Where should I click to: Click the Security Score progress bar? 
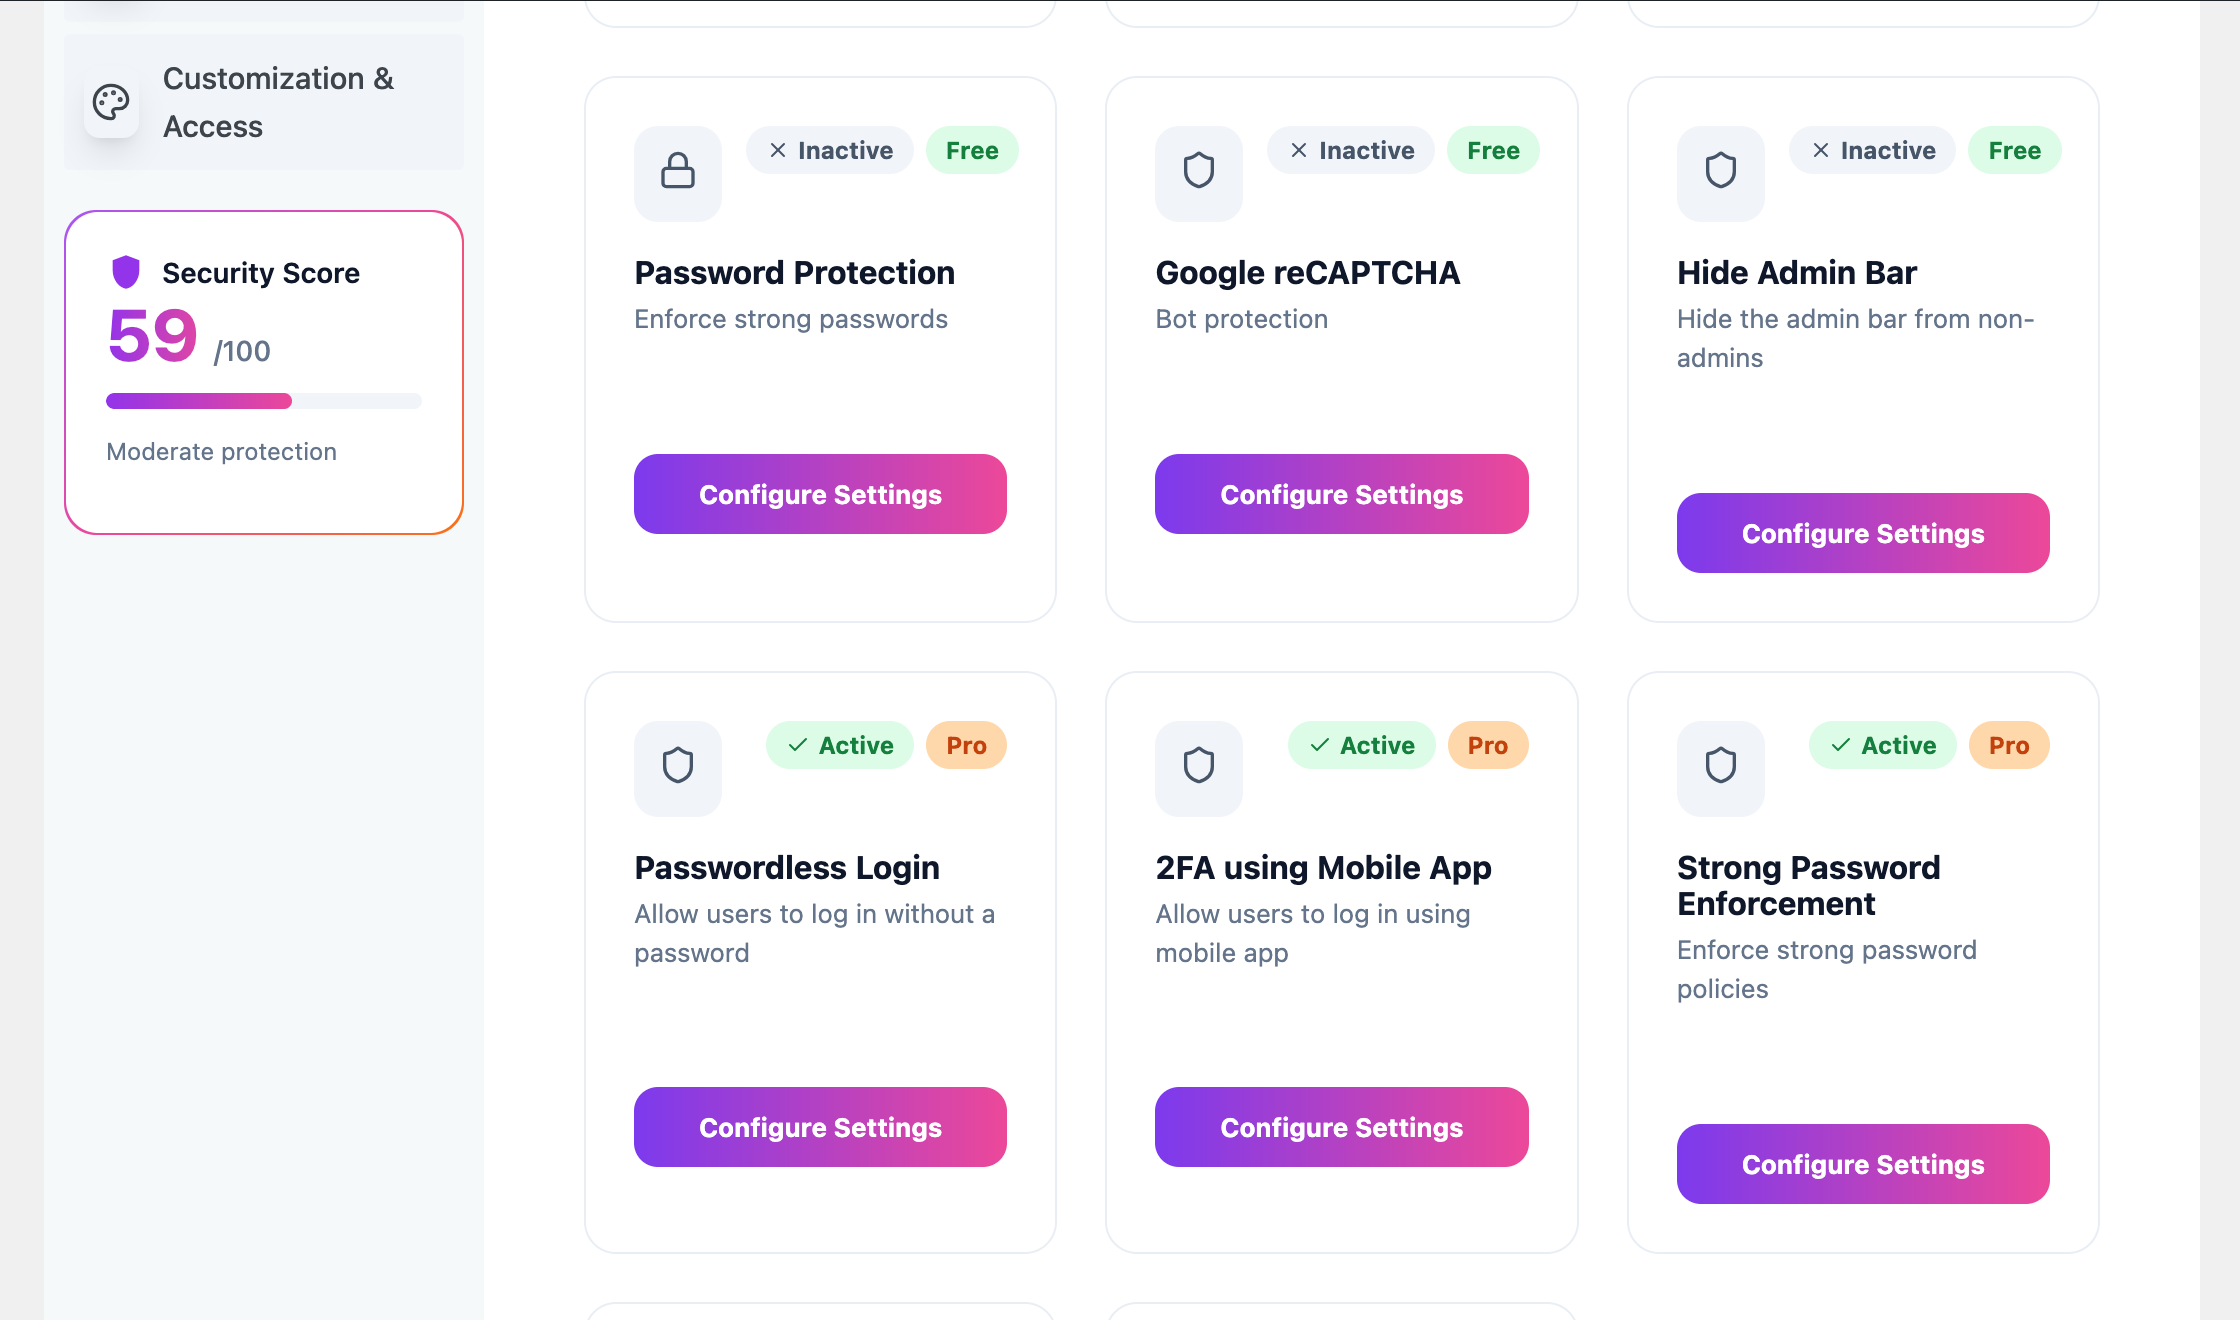(264, 401)
